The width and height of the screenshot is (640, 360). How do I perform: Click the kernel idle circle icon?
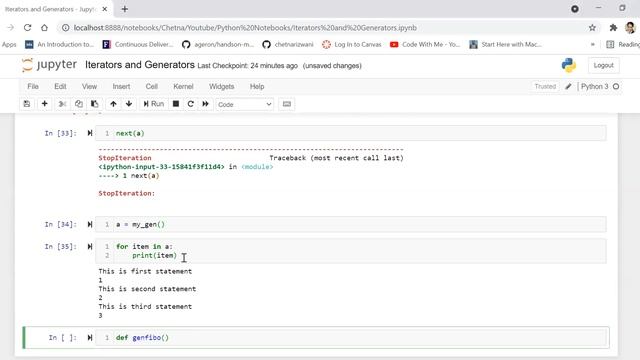(x=616, y=87)
